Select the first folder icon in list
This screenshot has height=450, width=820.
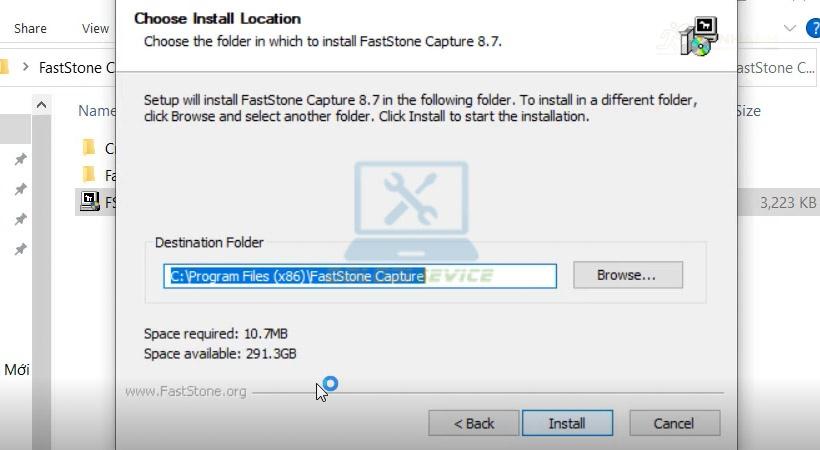(89, 148)
